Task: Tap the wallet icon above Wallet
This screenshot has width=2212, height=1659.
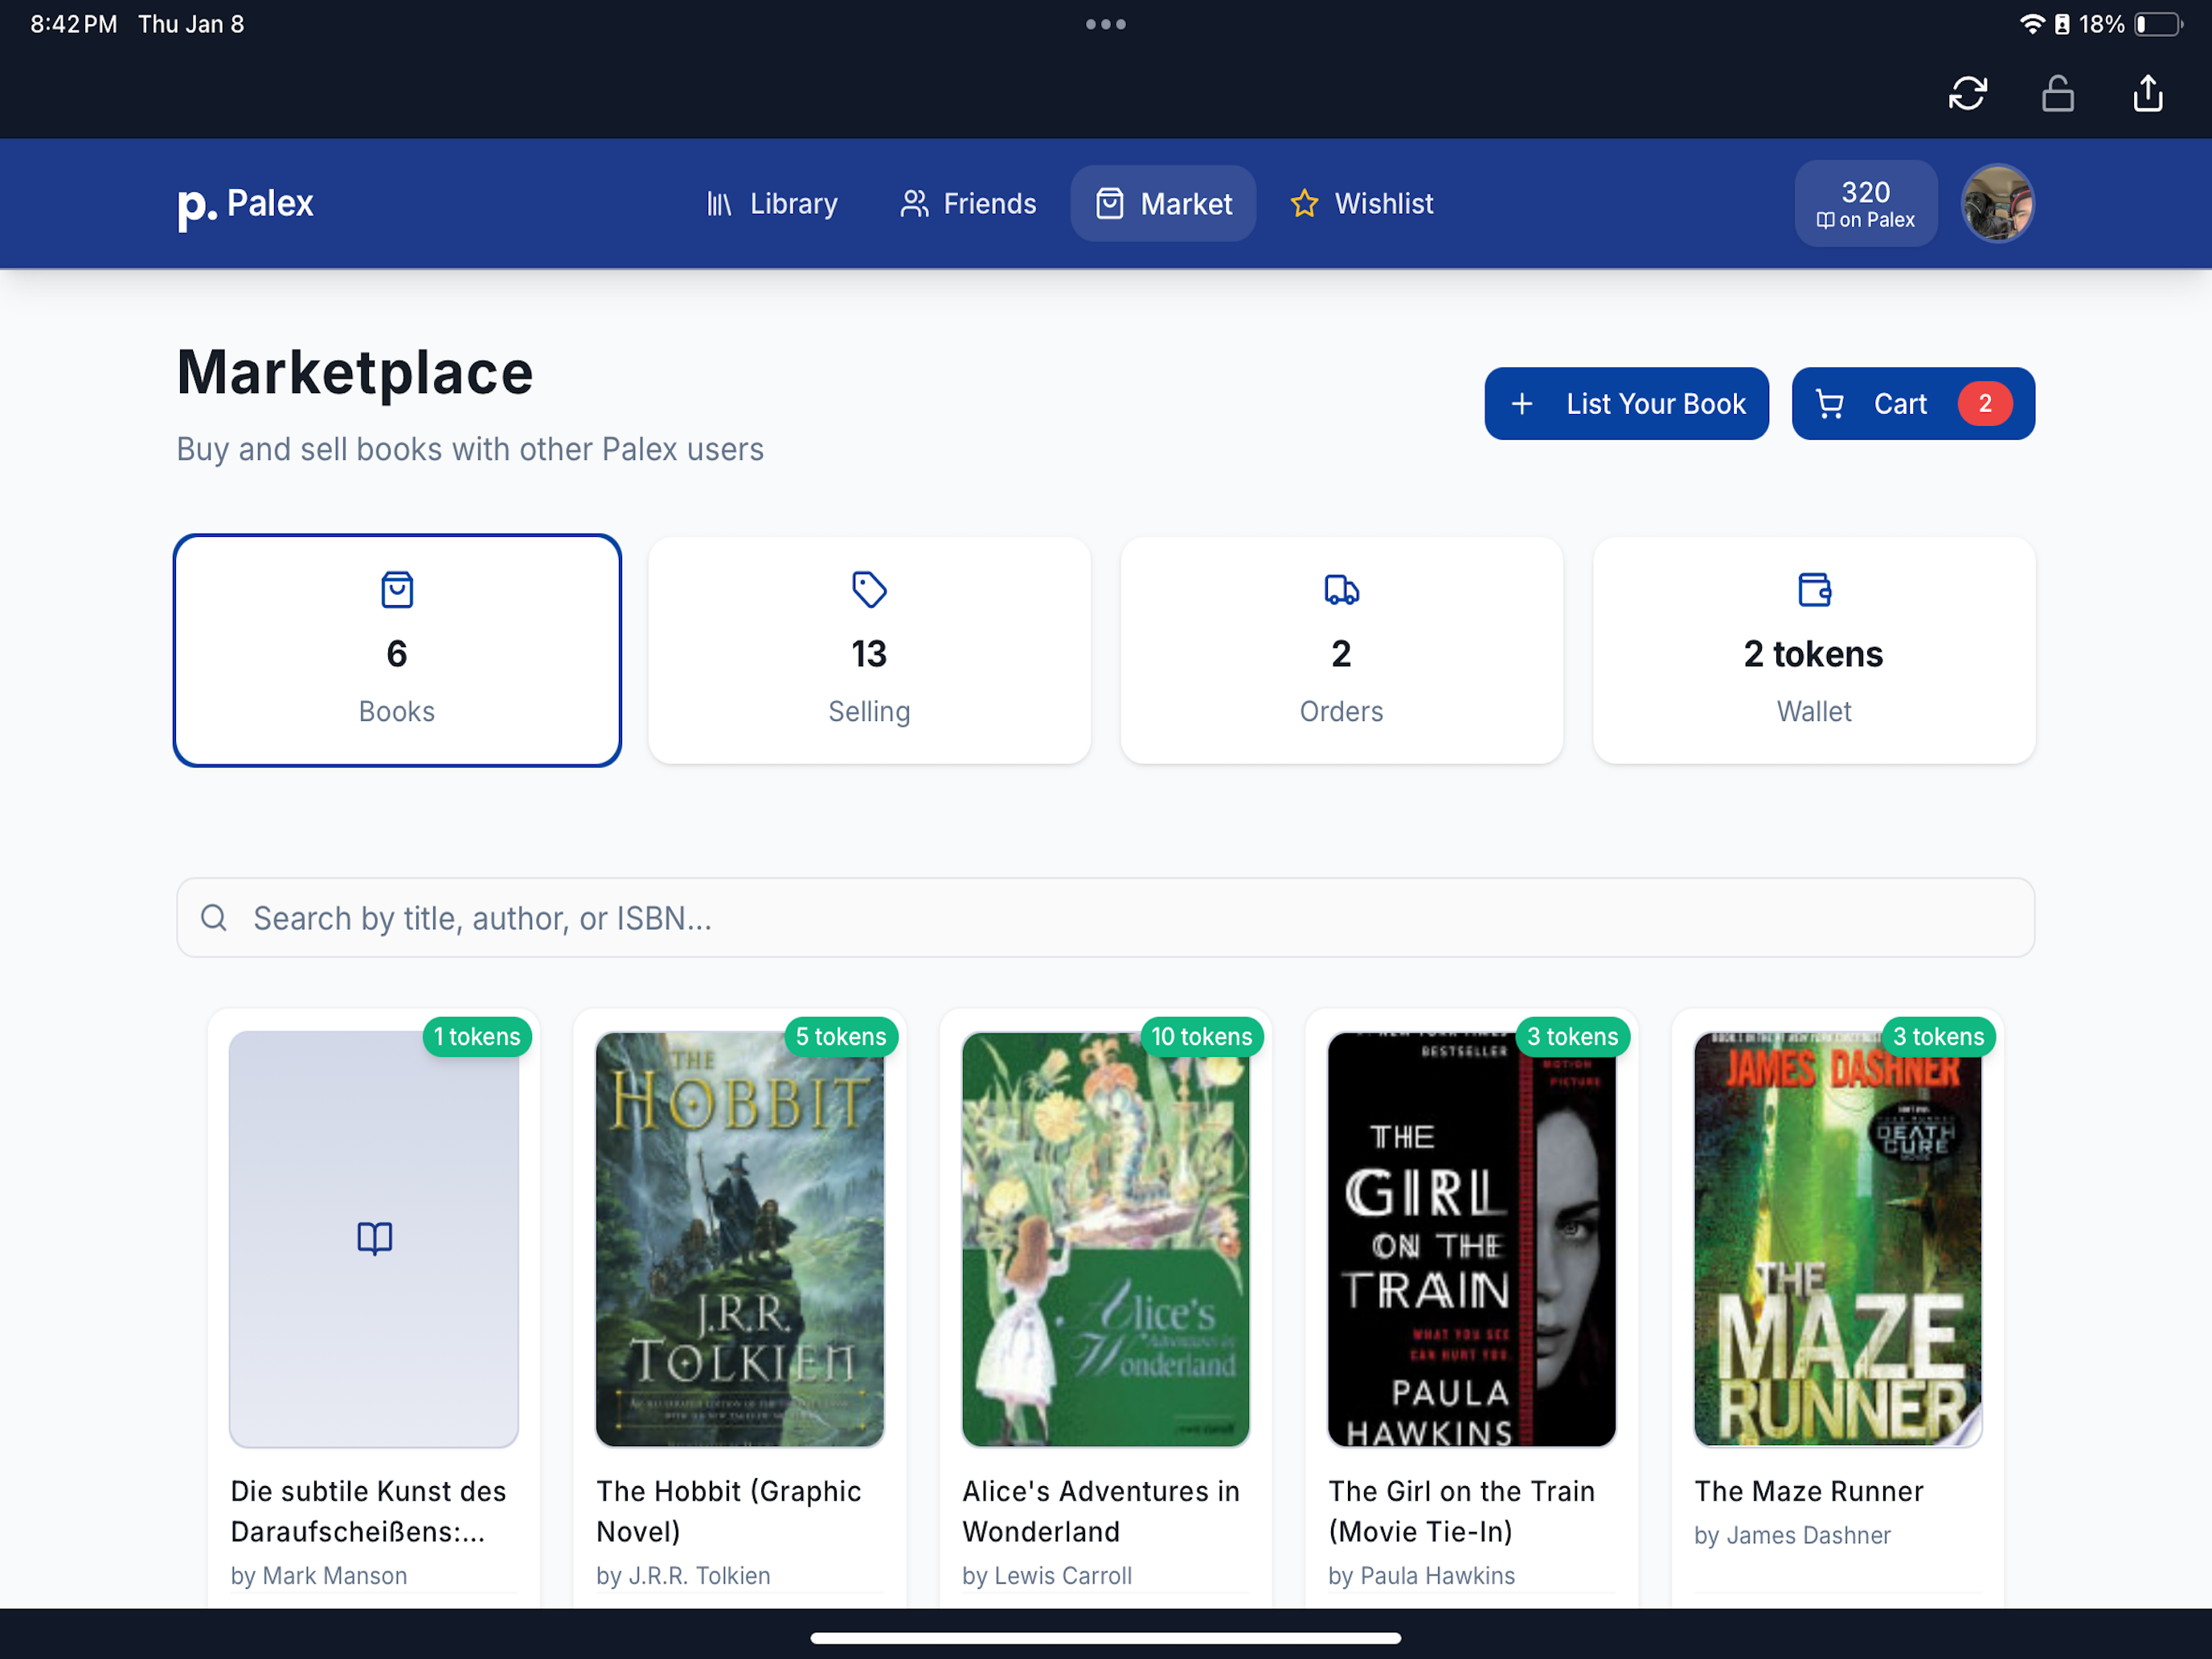Action: (x=1814, y=590)
